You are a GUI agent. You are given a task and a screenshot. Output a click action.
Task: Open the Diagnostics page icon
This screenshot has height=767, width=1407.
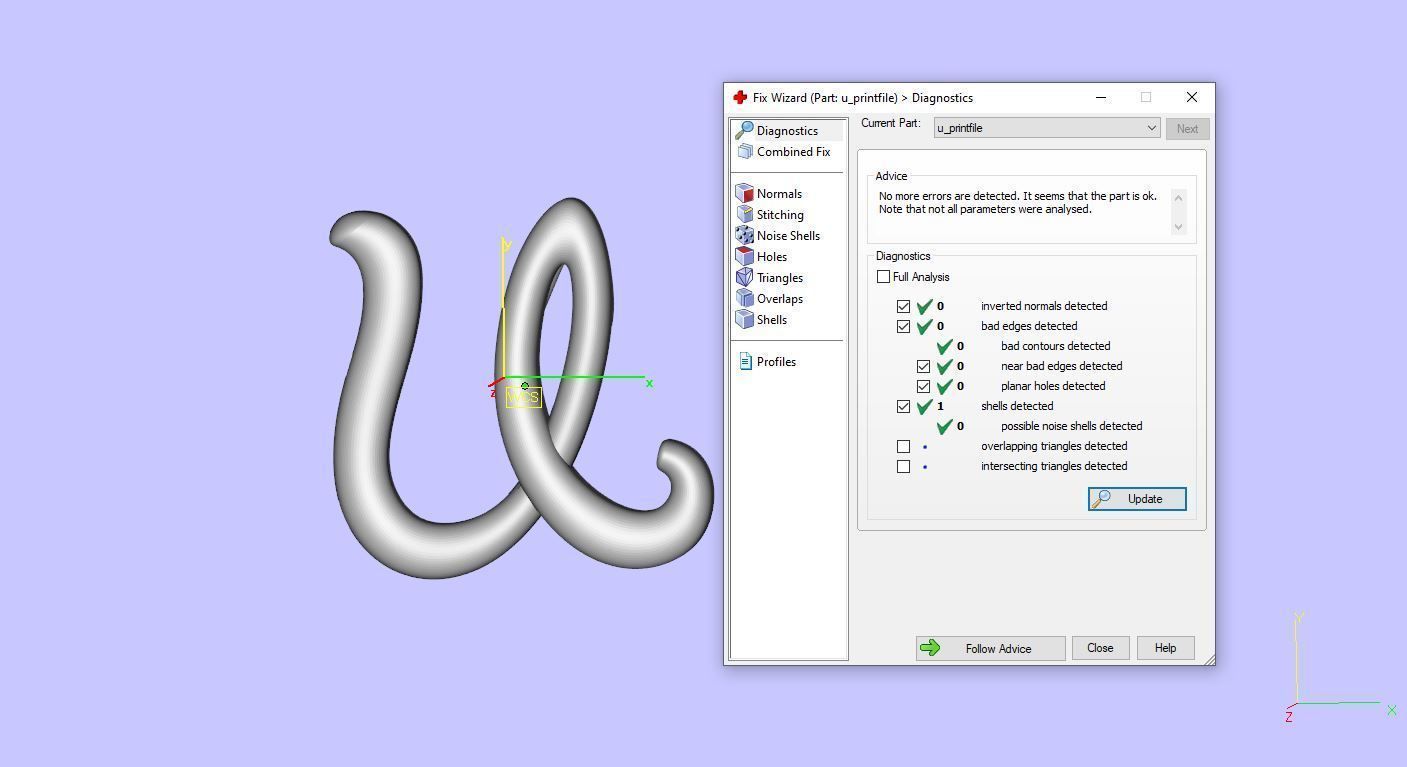click(x=744, y=131)
